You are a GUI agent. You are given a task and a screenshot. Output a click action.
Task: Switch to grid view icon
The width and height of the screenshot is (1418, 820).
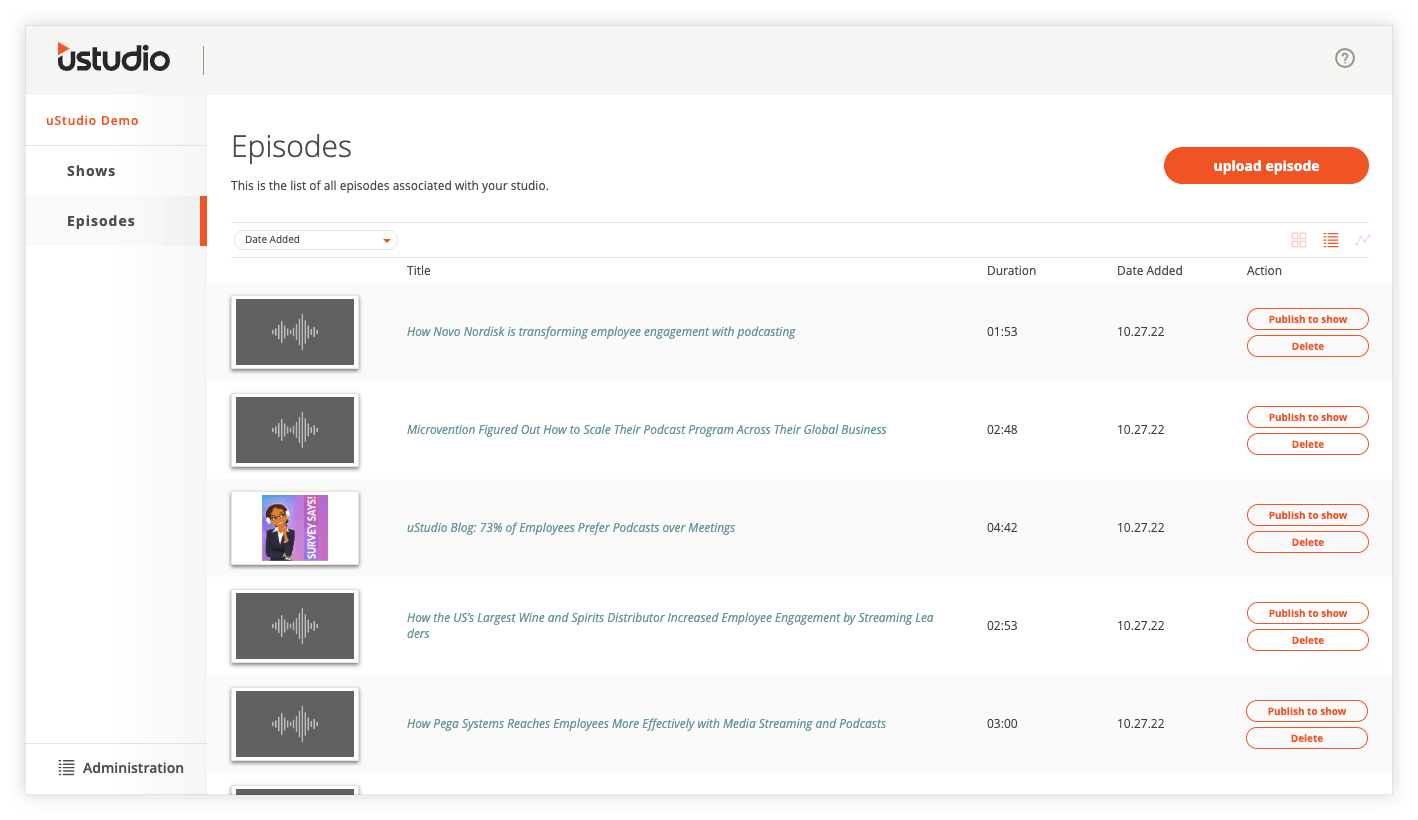point(1299,240)
